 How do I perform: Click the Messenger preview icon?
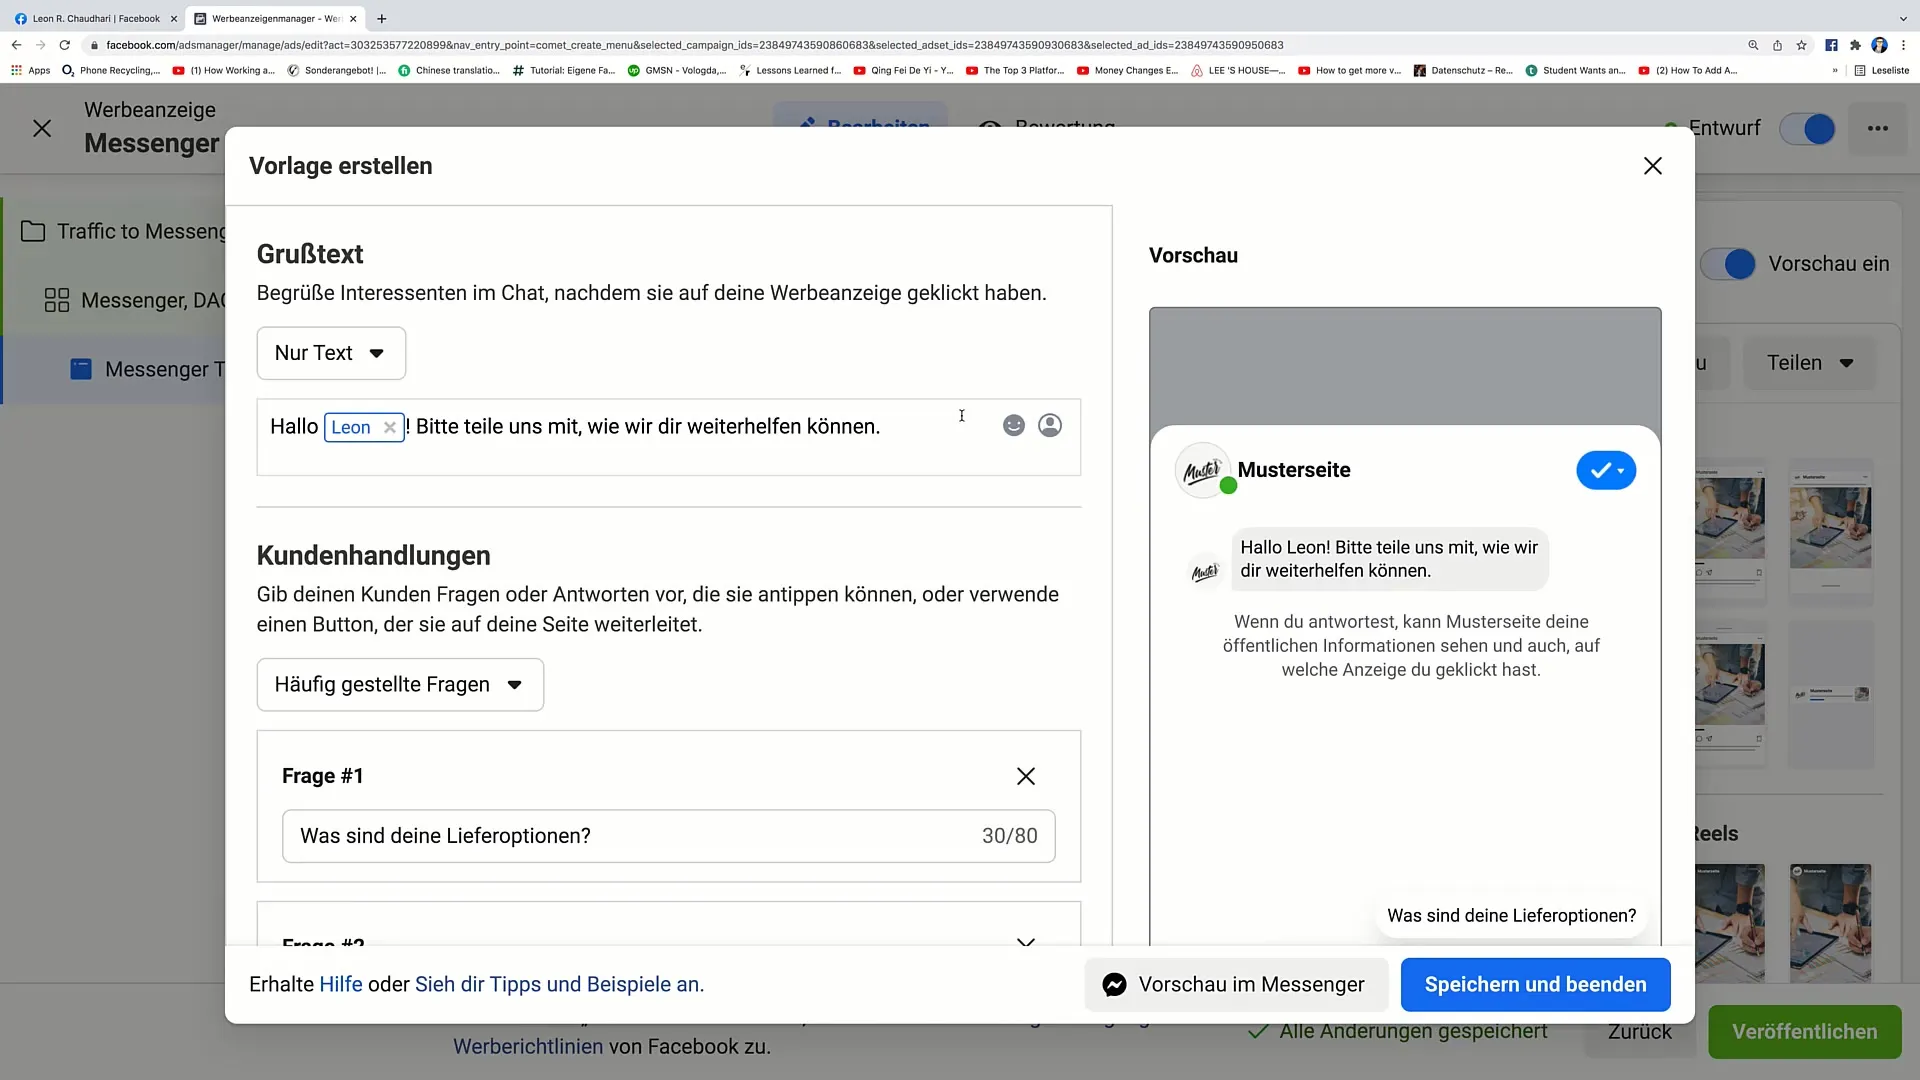tap(1113, 984)
